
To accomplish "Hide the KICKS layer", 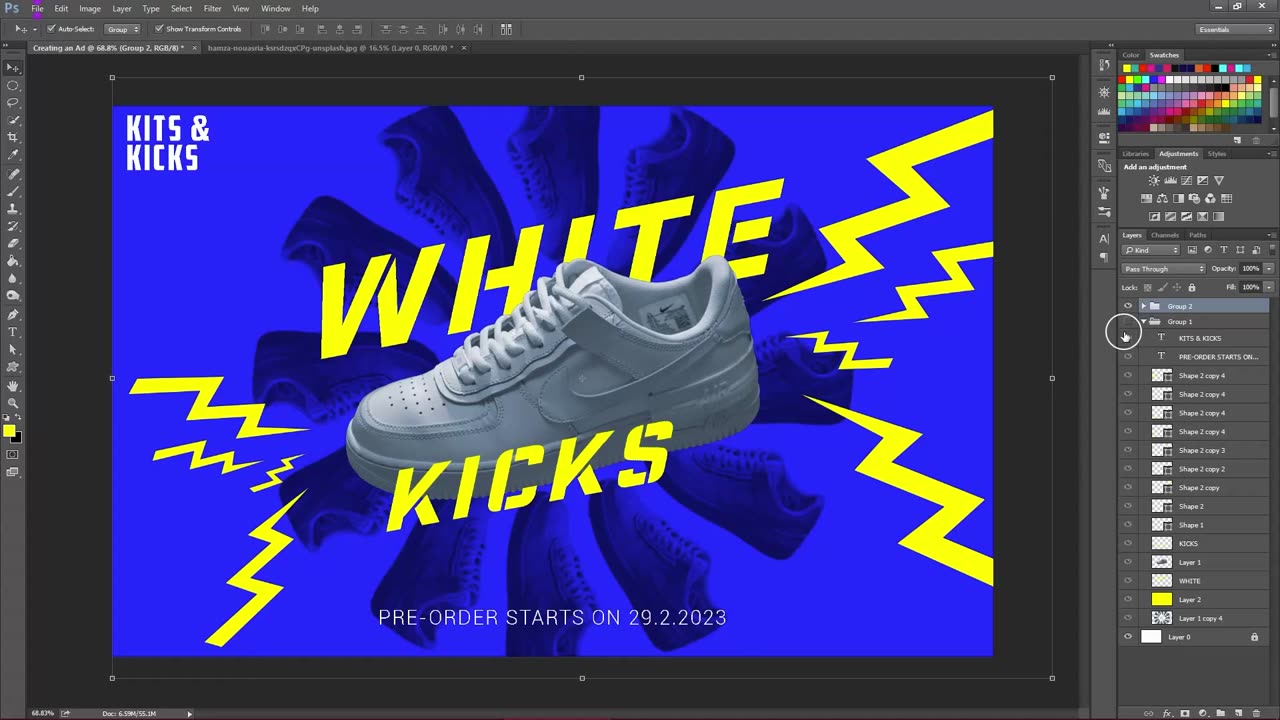I will (x=1128, y=543).
